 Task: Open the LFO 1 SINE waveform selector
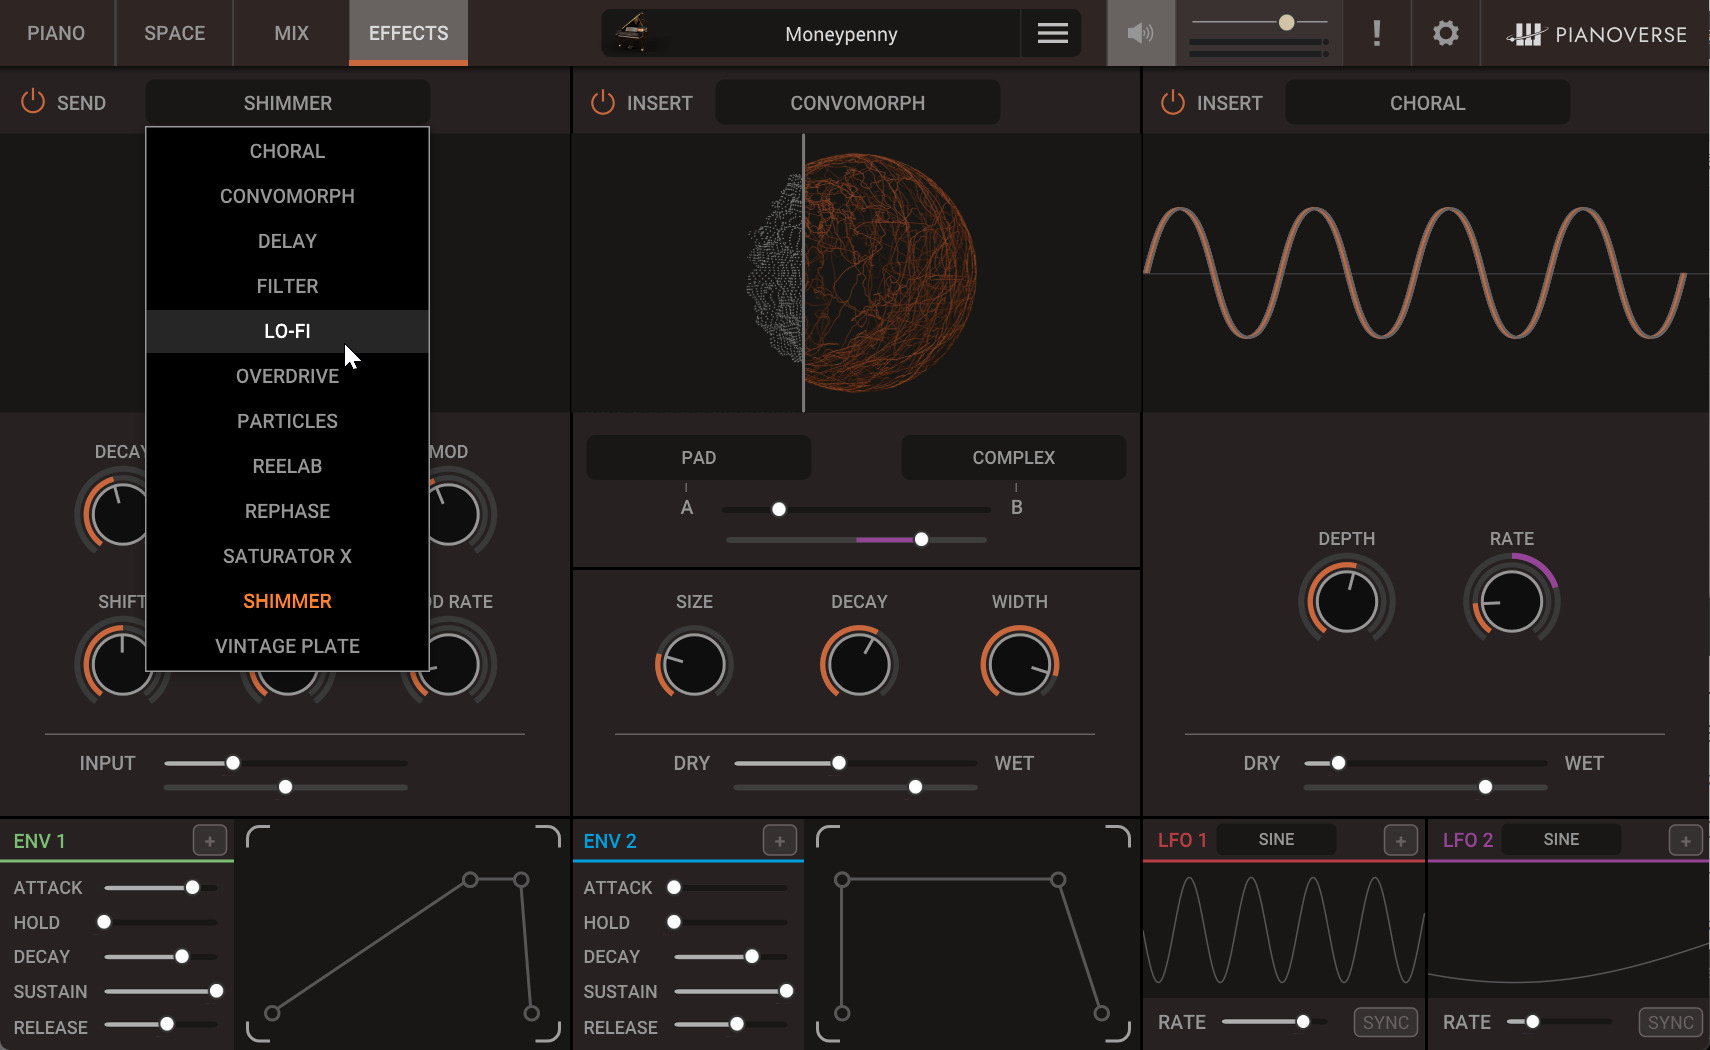pos(1276,839)
